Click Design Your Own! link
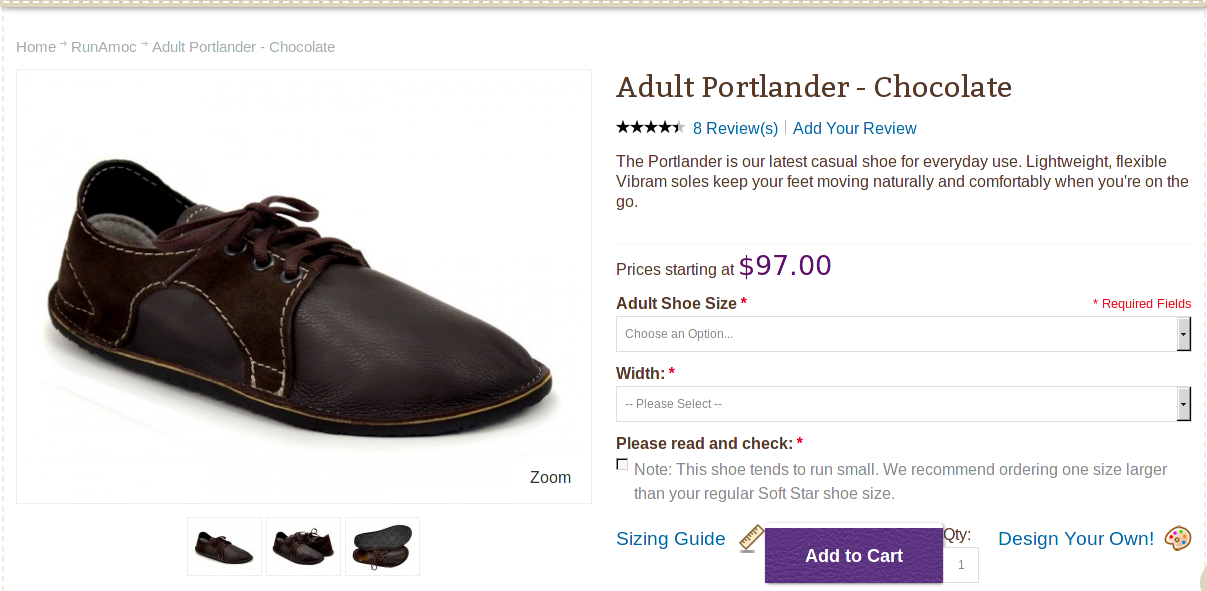The image size is (1207, 591). (1075, 539)
